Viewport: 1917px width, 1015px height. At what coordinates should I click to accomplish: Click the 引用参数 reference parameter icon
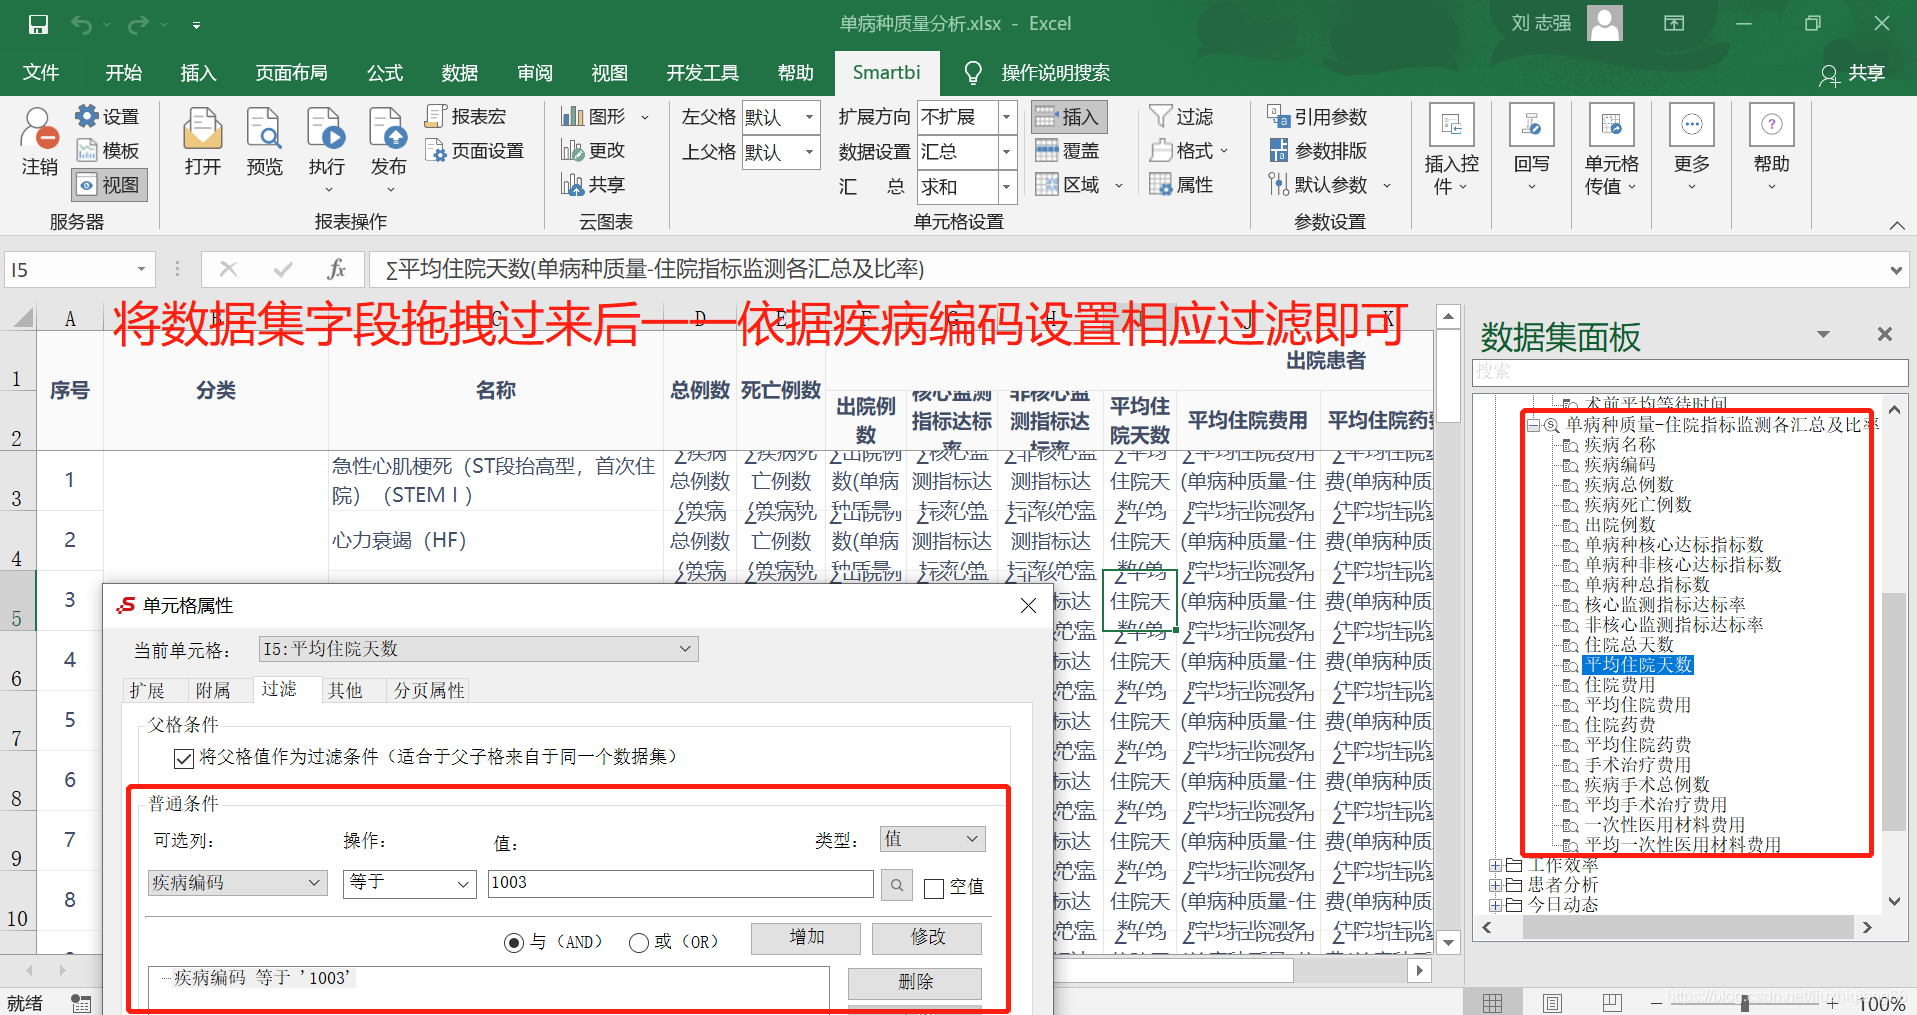coord(1317,117)
